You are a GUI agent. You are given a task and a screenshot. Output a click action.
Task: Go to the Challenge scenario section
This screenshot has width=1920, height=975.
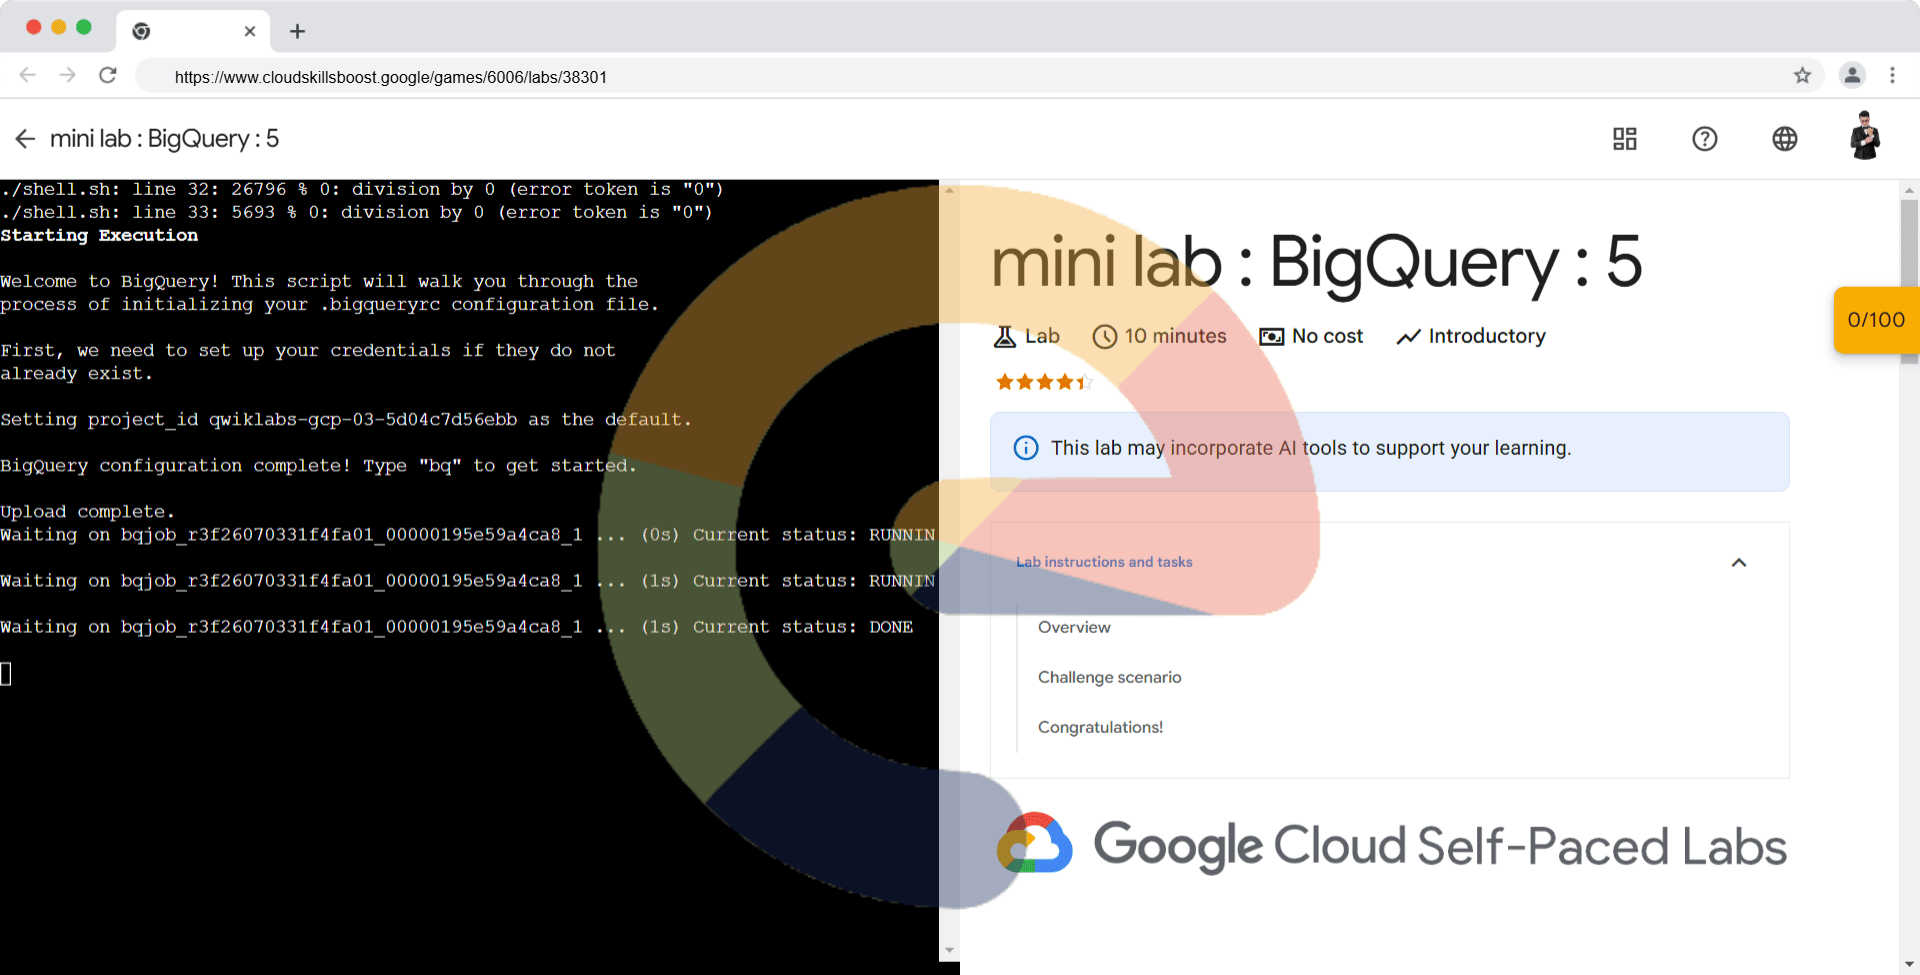coord(1109,677)
